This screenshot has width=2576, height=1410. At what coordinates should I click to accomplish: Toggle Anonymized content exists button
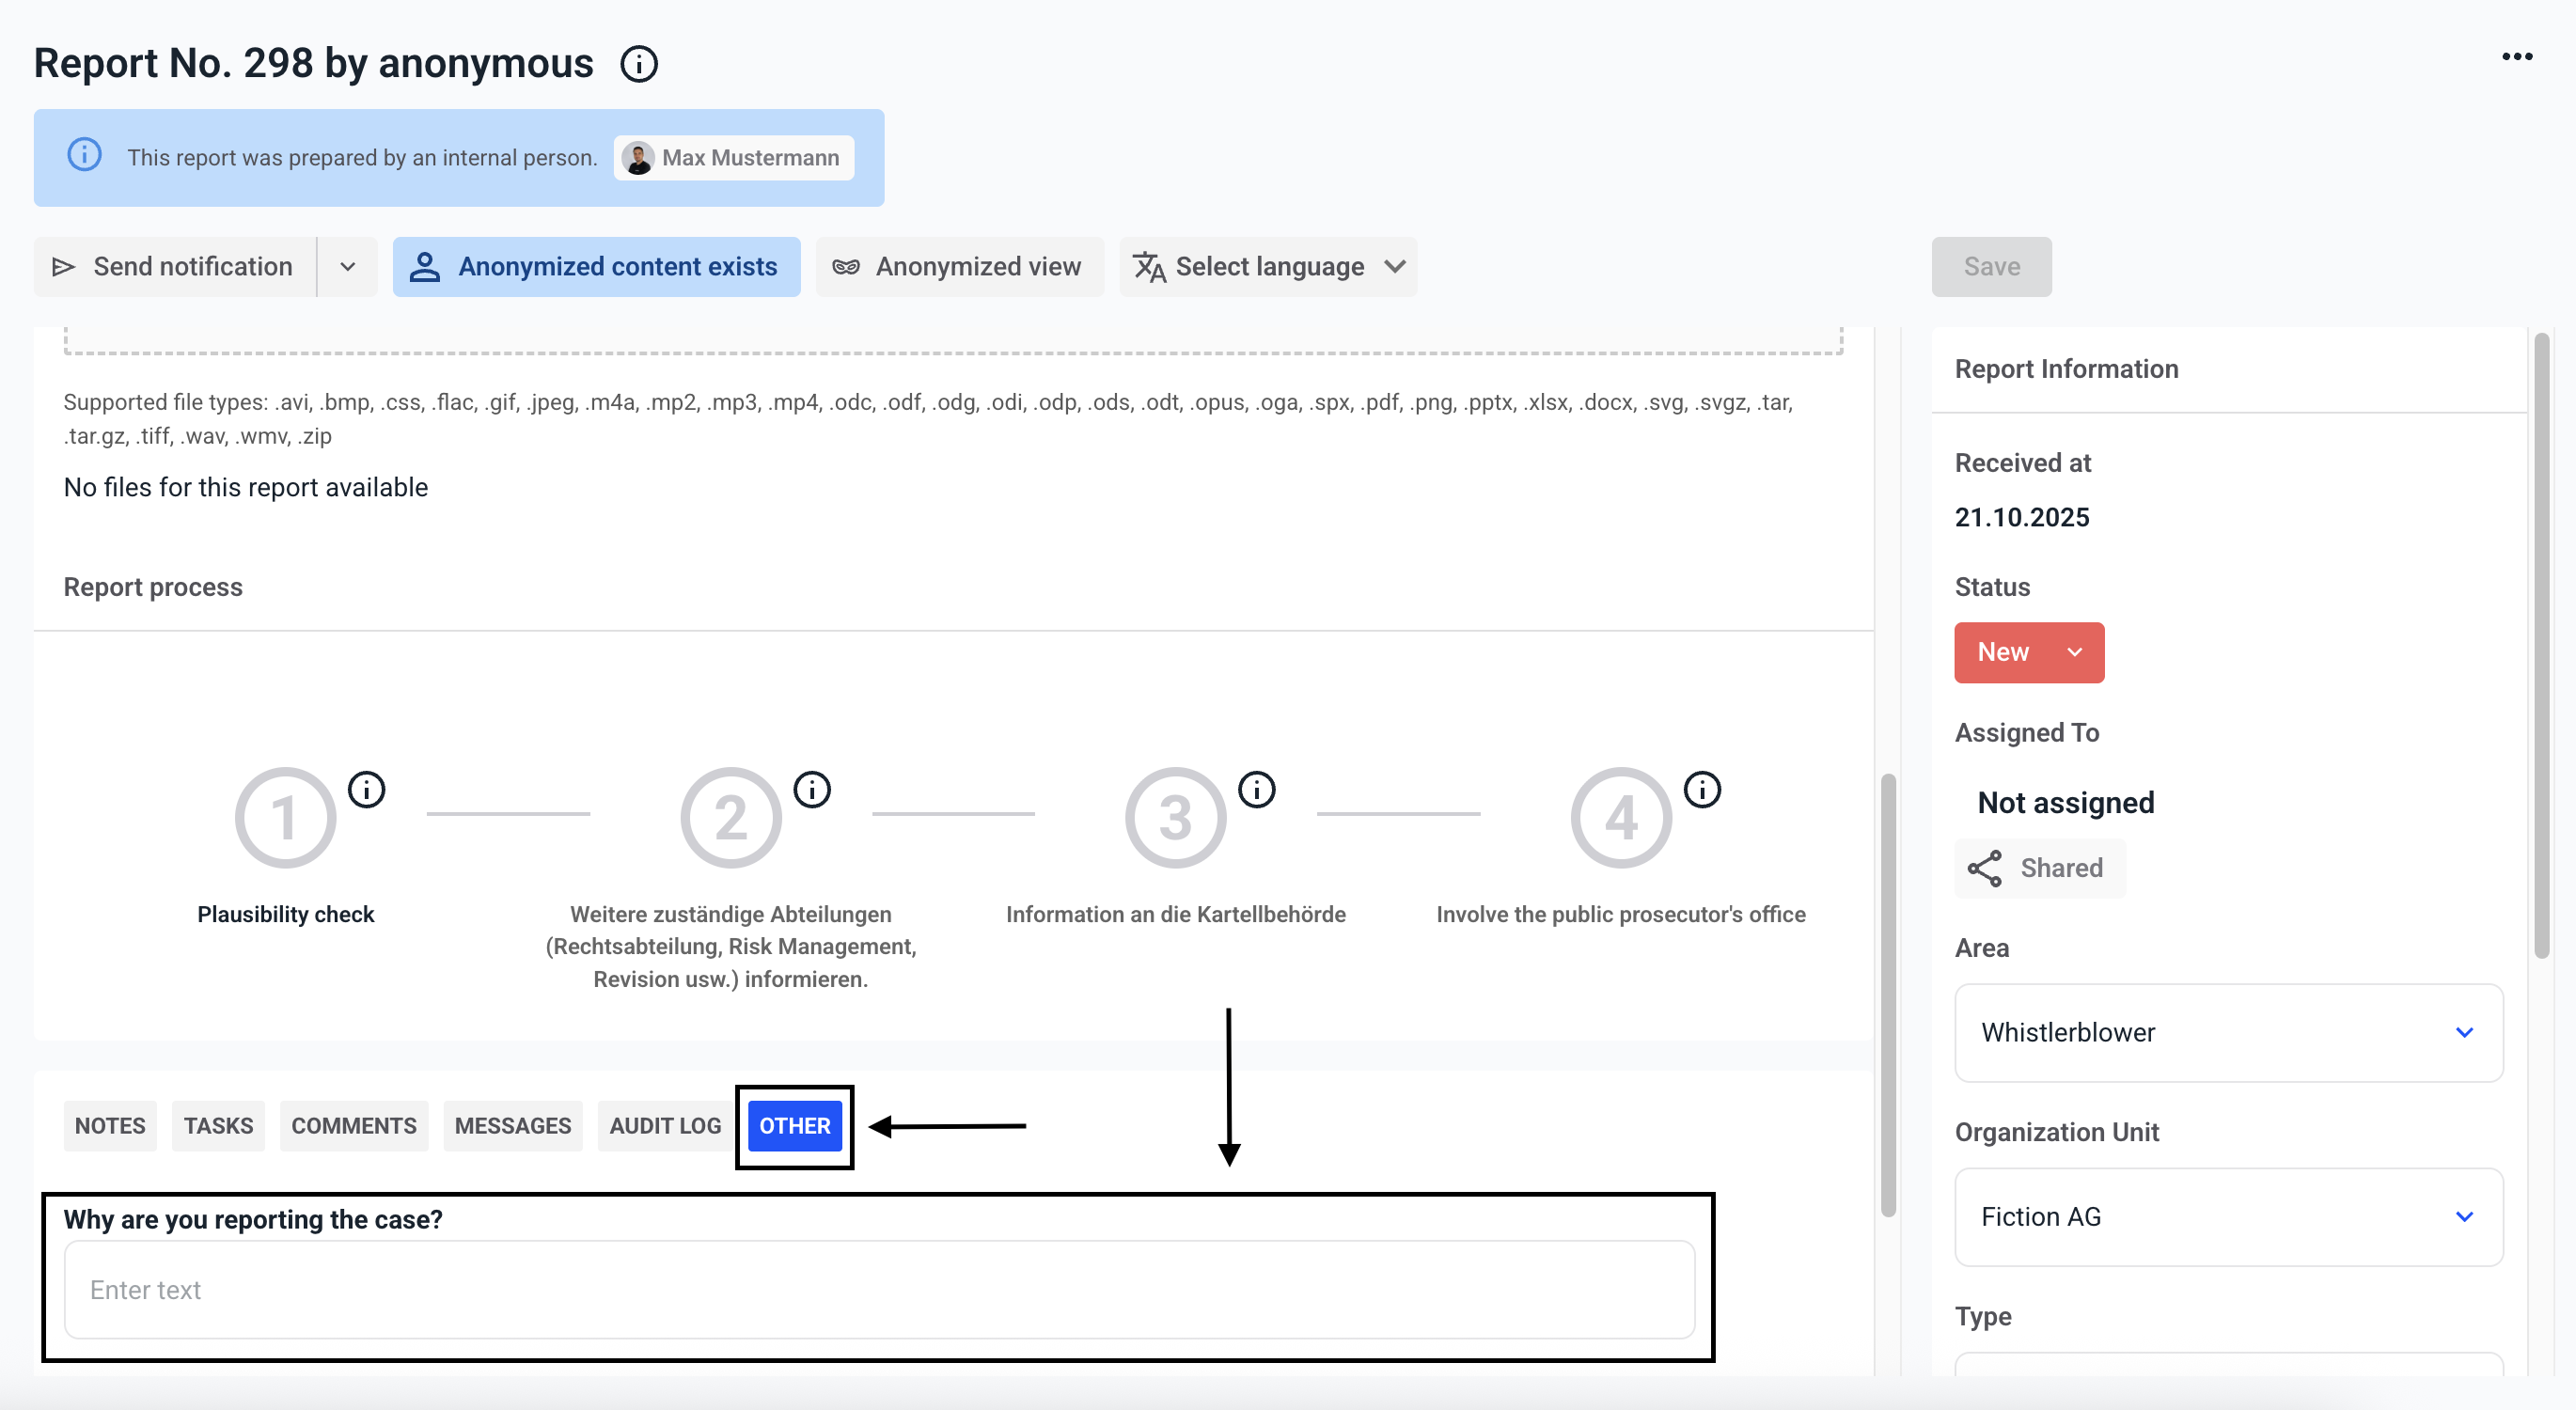tap(597, 267)
